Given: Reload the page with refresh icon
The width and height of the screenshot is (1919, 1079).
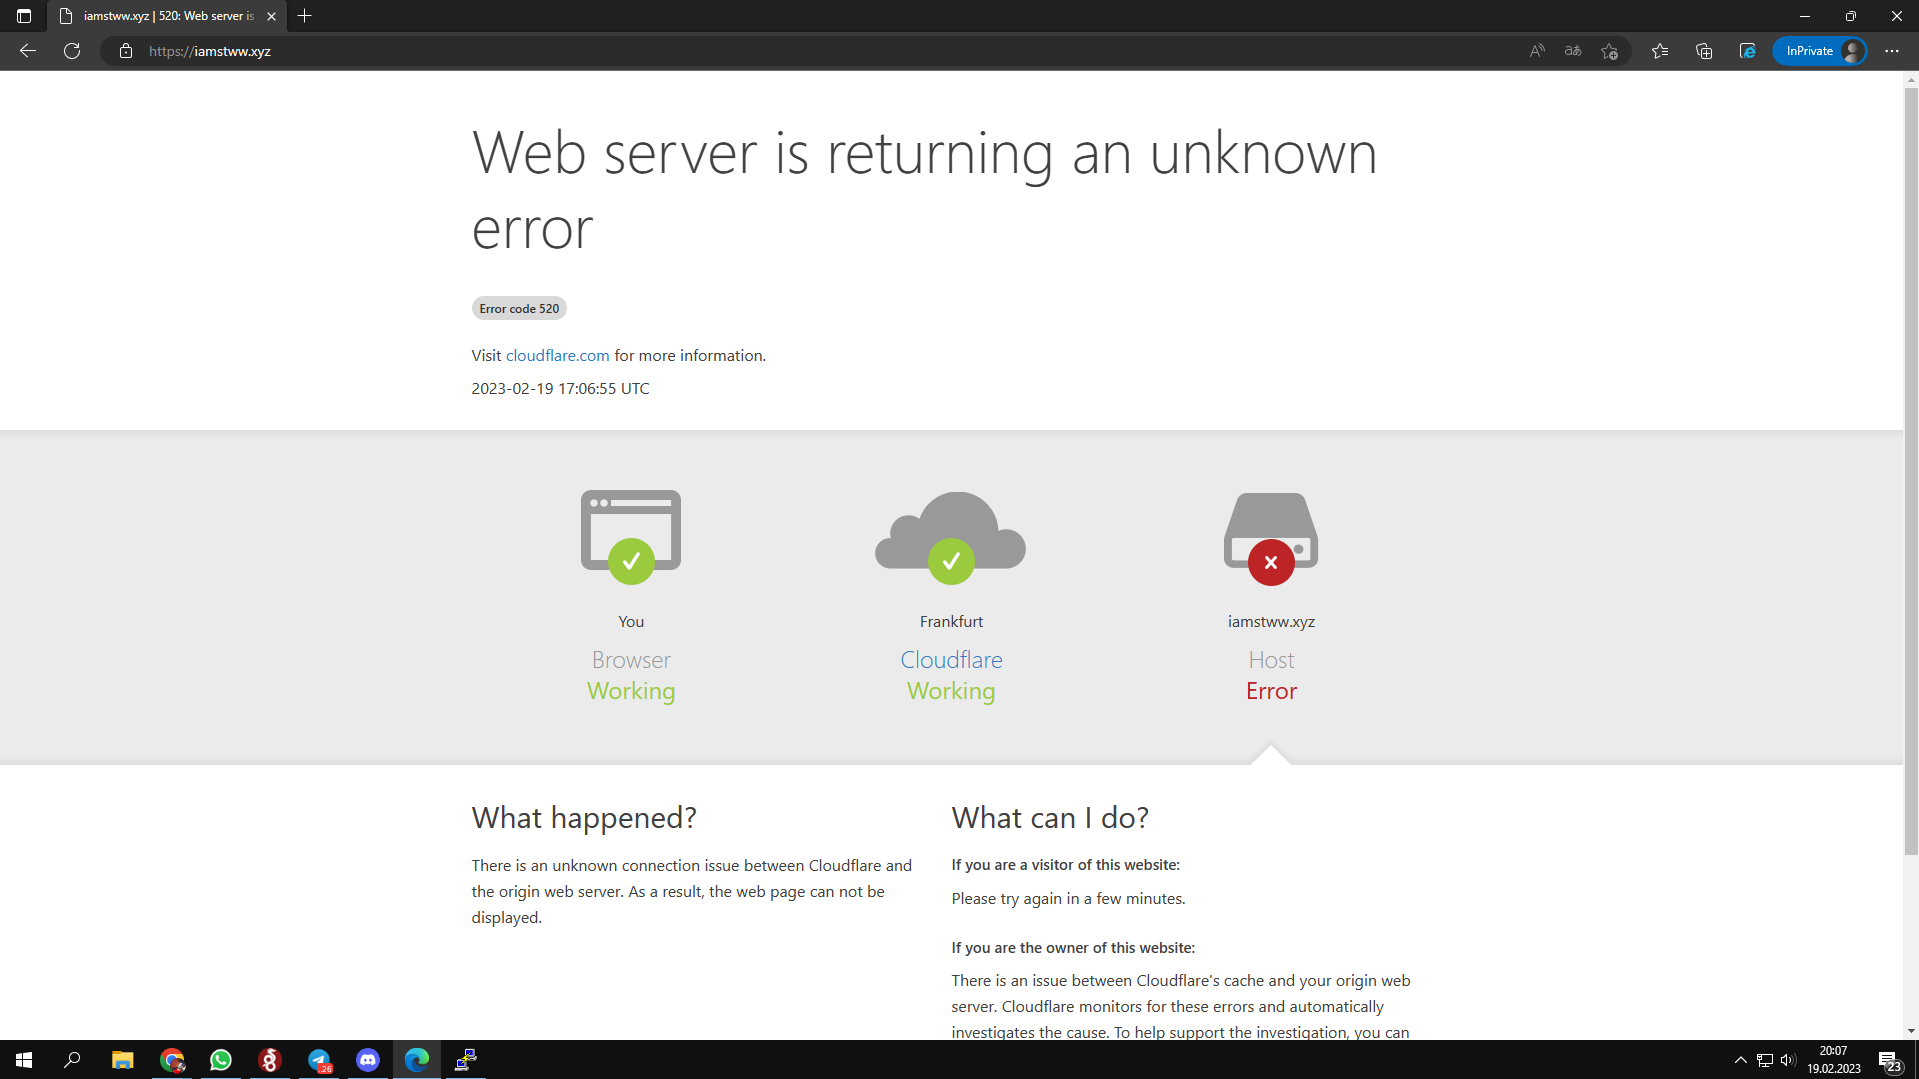Looking at the screenshot, I should [72, 51].
